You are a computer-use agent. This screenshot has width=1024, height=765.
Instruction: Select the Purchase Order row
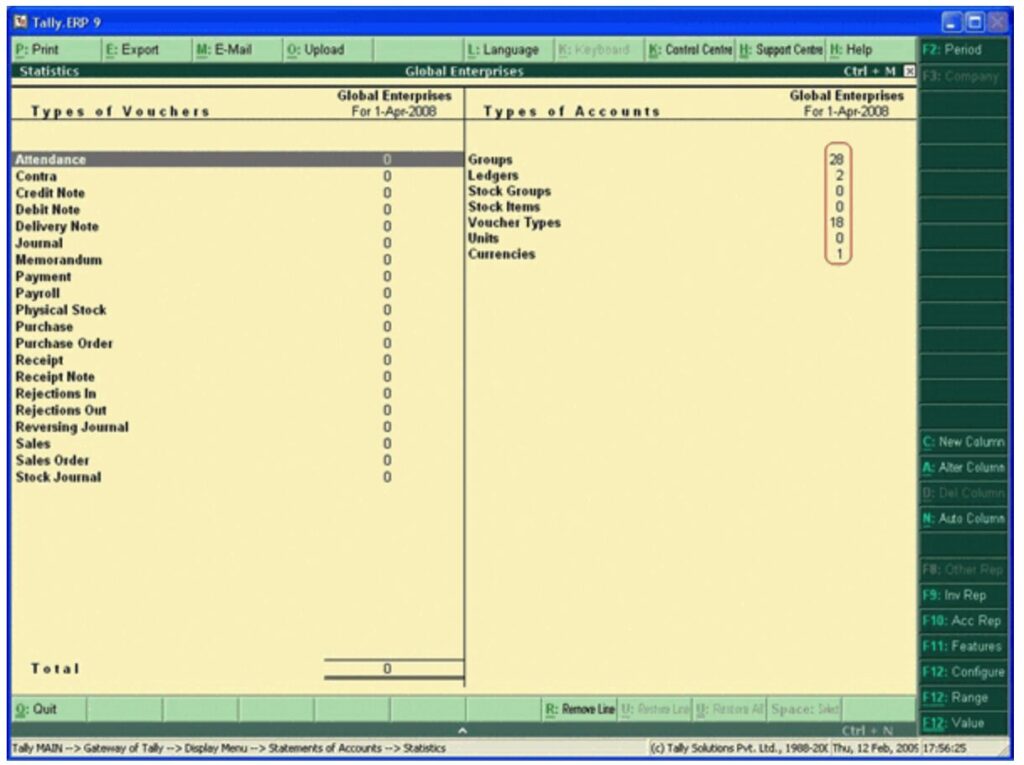238,343
